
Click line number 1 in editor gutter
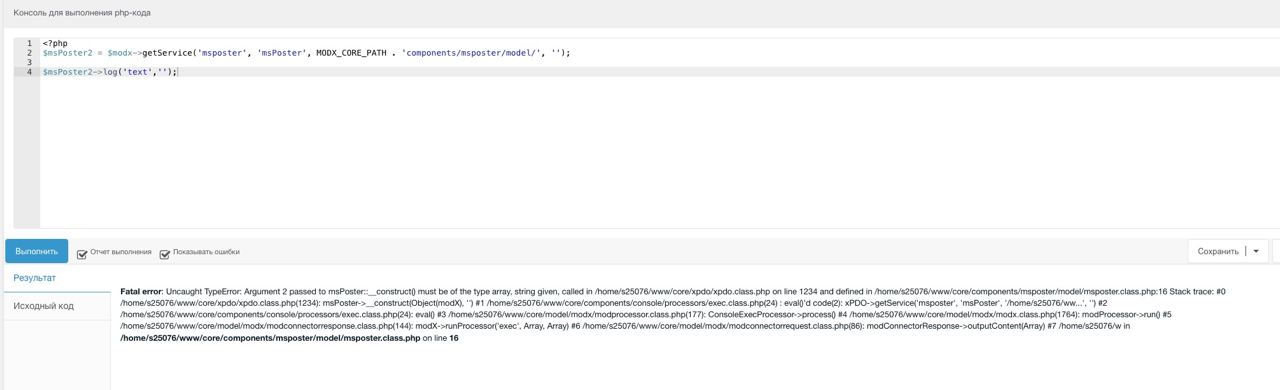coord(30,44)
